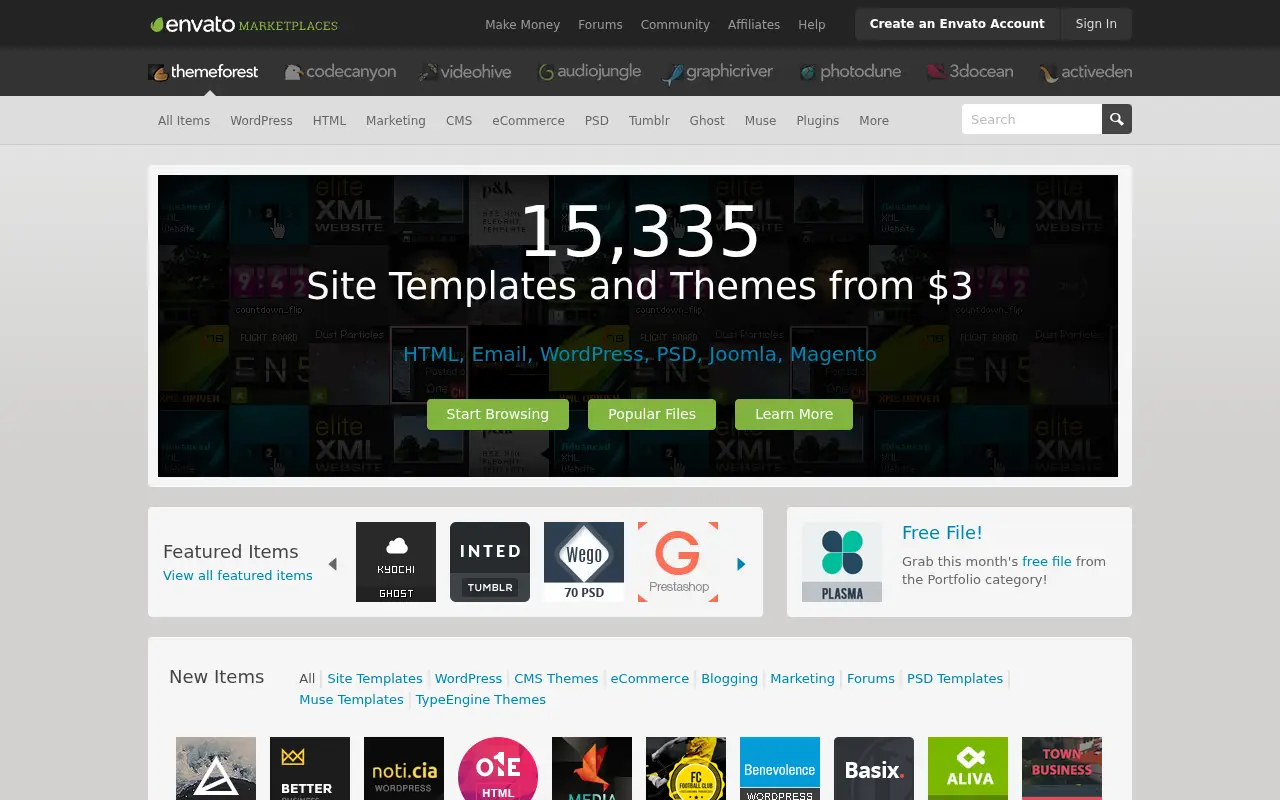
Task: Open the Prestashop G featured item
Action: click(678, 562)
